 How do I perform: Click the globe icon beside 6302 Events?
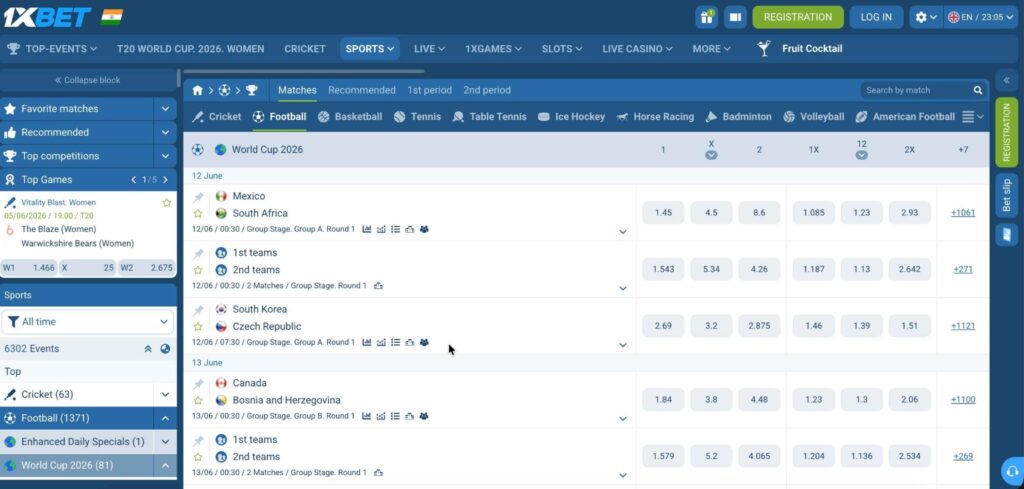165,349
